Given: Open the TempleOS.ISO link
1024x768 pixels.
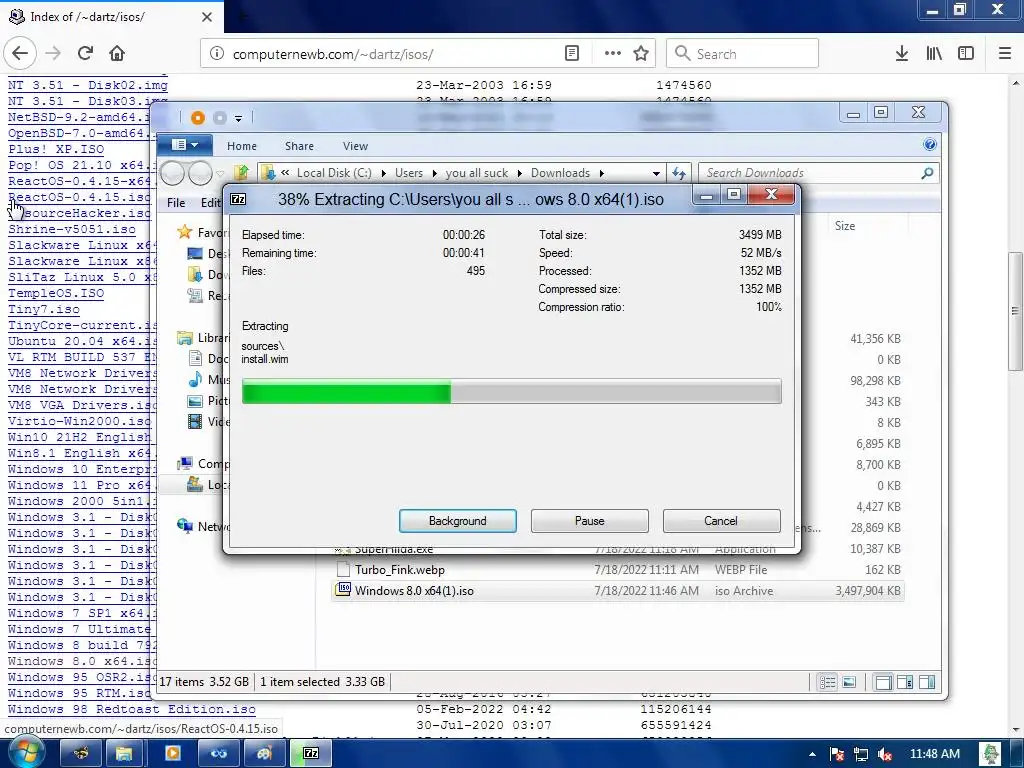Looking at the screenshot, I should point(56,293).
